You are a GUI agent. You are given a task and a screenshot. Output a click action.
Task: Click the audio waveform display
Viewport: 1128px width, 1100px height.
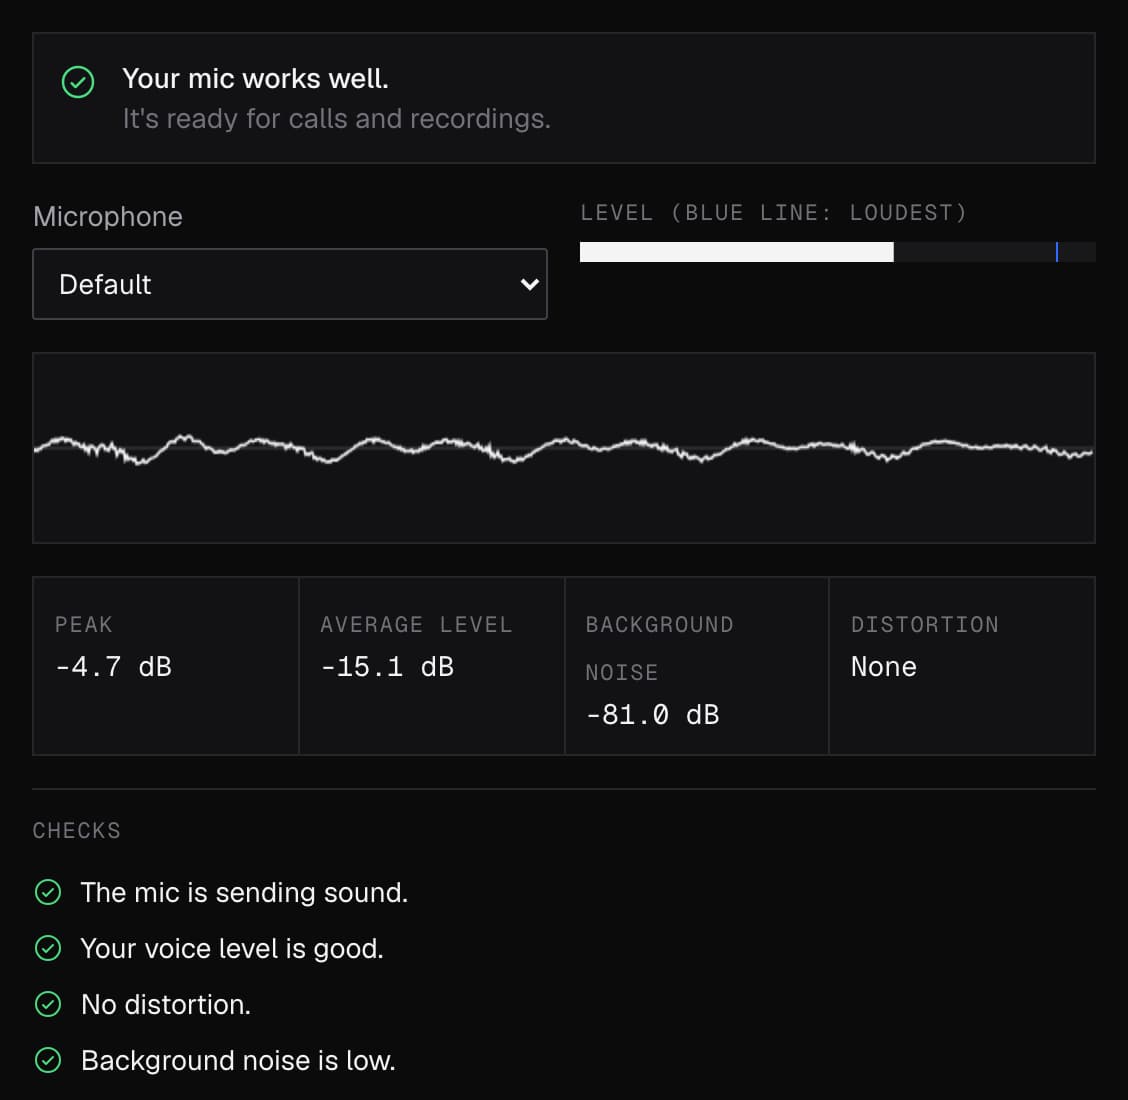coord(564,447)
